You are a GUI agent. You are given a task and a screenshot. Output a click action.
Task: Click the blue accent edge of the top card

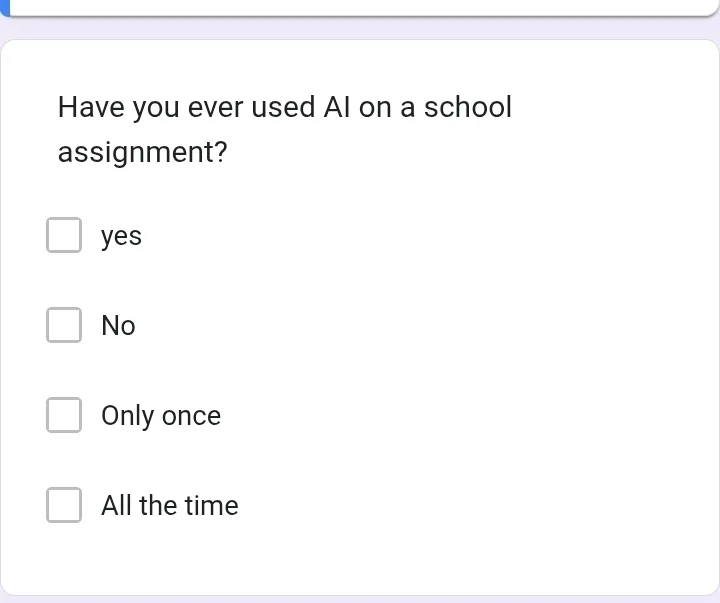tap(4, 5)
